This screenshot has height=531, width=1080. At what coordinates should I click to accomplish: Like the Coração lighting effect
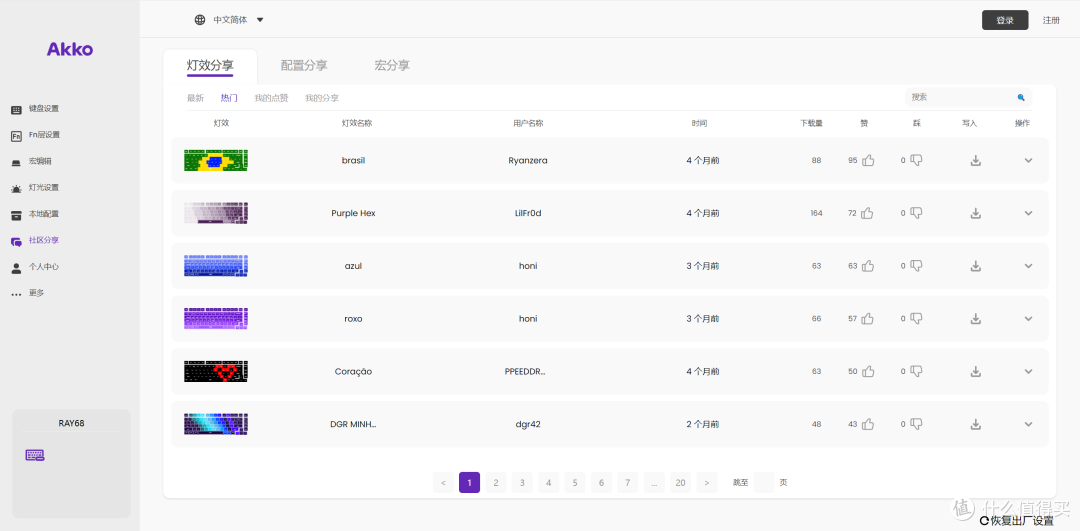click(868, 371)
